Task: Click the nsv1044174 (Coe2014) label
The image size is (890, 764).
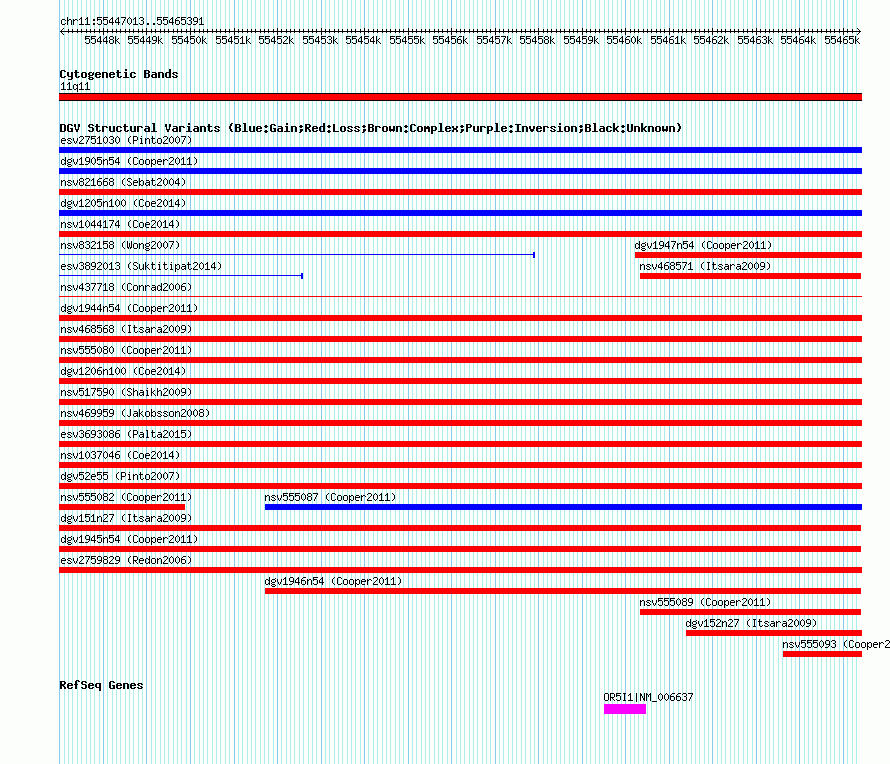Action: [x=120, y=224]
